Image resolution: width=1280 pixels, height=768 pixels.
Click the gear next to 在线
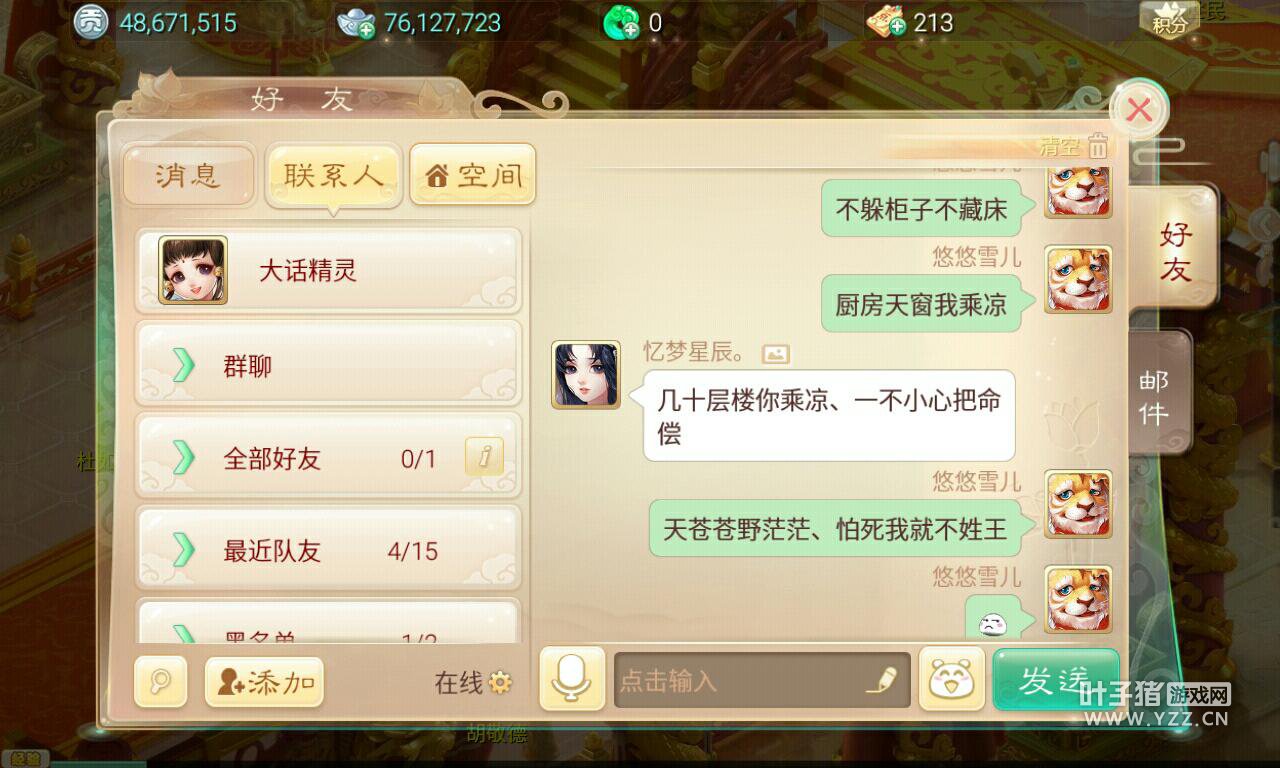[x=500, y=683]
